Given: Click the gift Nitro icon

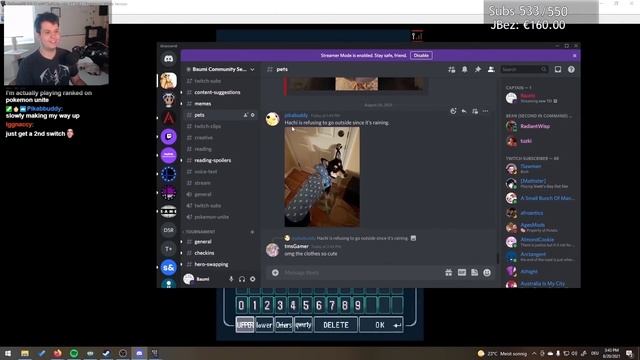Looking at the screenshot, I should click(449, 273).
